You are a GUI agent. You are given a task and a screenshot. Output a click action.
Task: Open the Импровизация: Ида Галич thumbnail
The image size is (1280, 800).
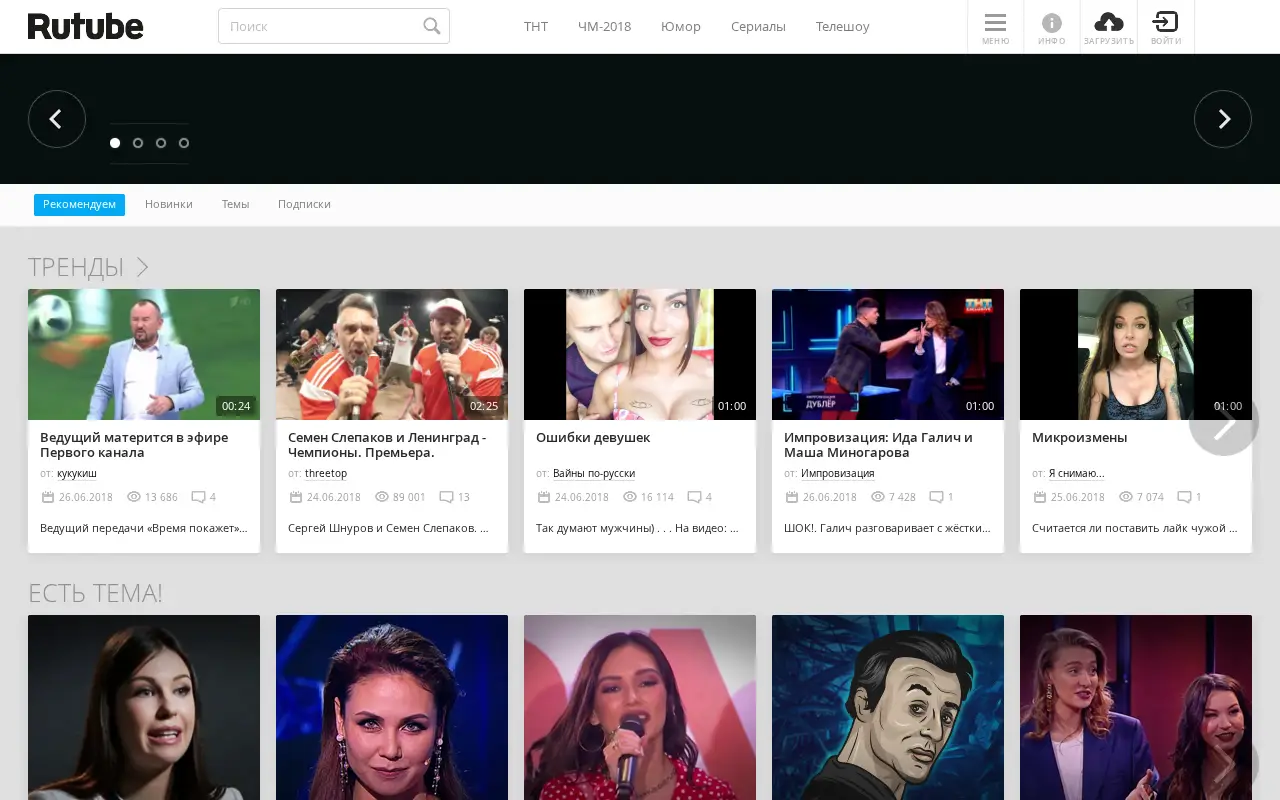pyautogui.click(x=888, y=354)
